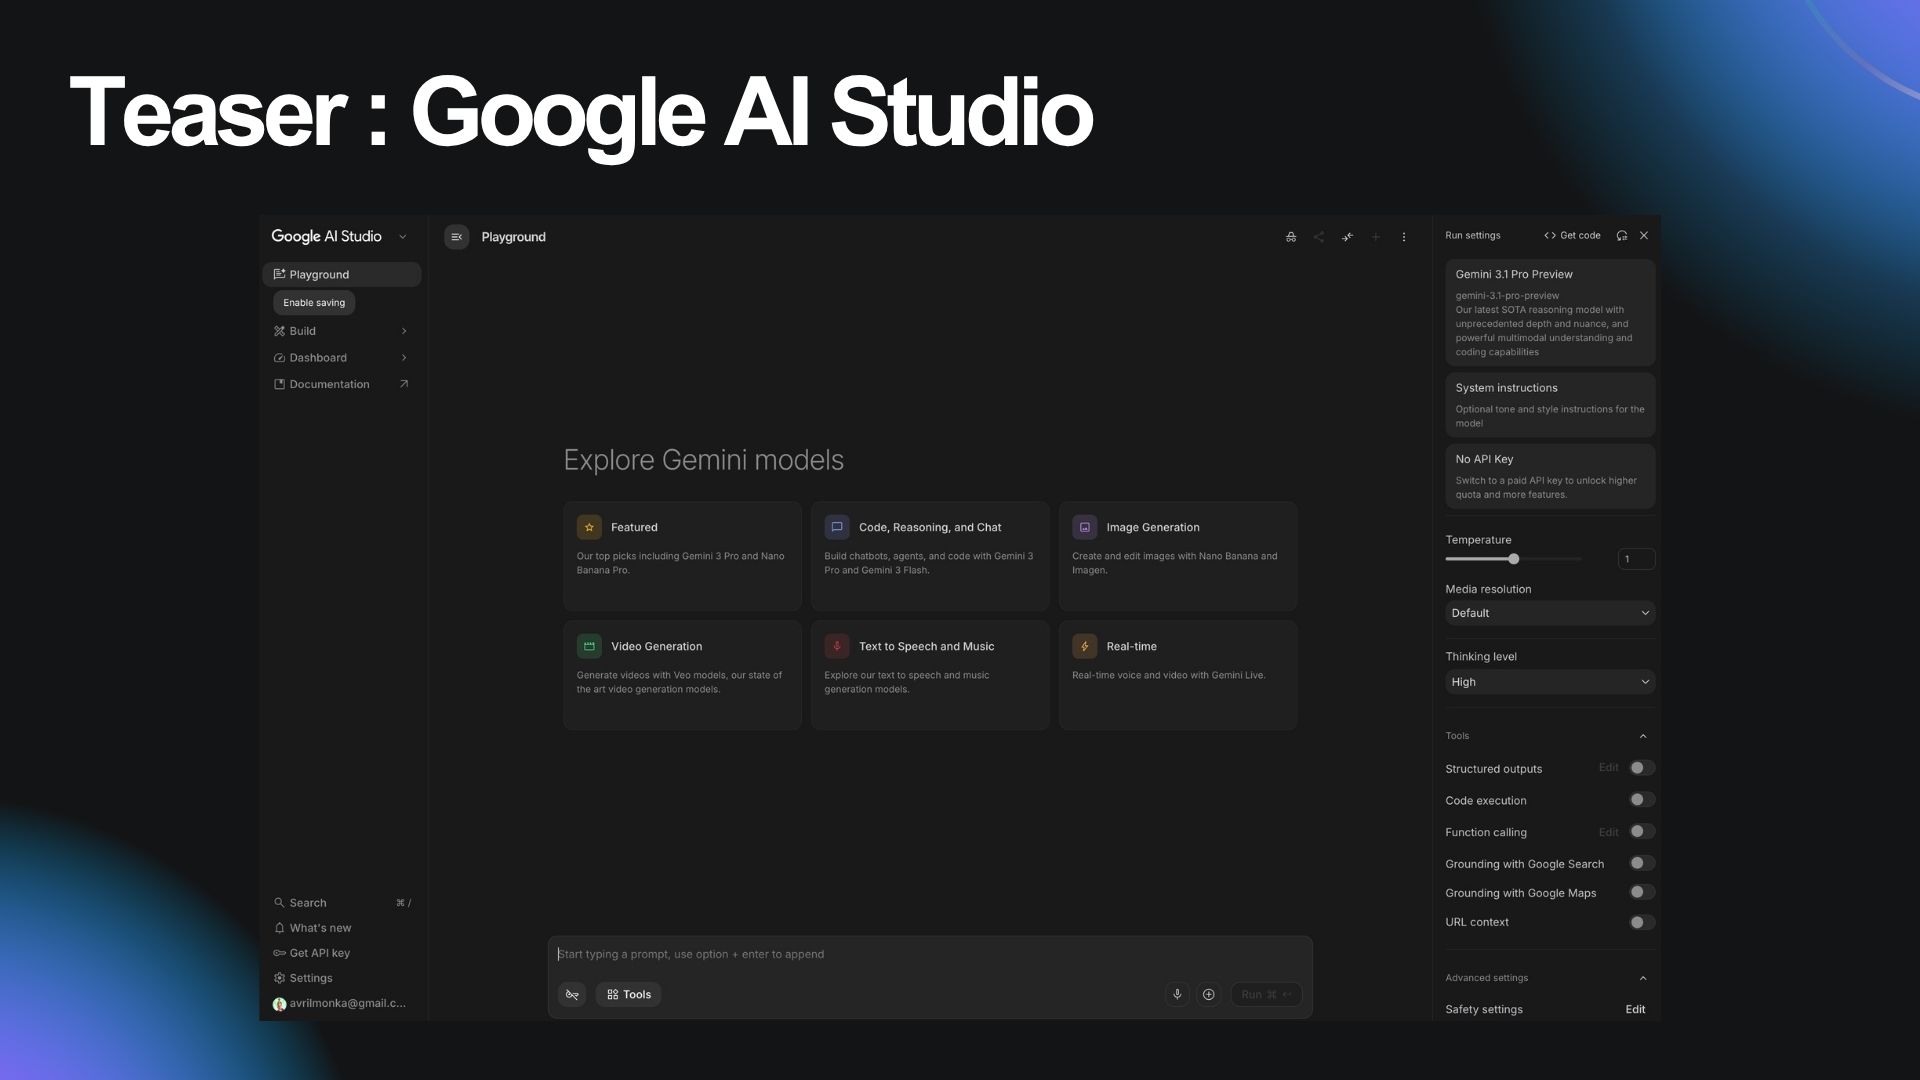Click chat icon on Code, Reasoning card
This screenshot has height=1080, width=1920.
click(837, 527)
